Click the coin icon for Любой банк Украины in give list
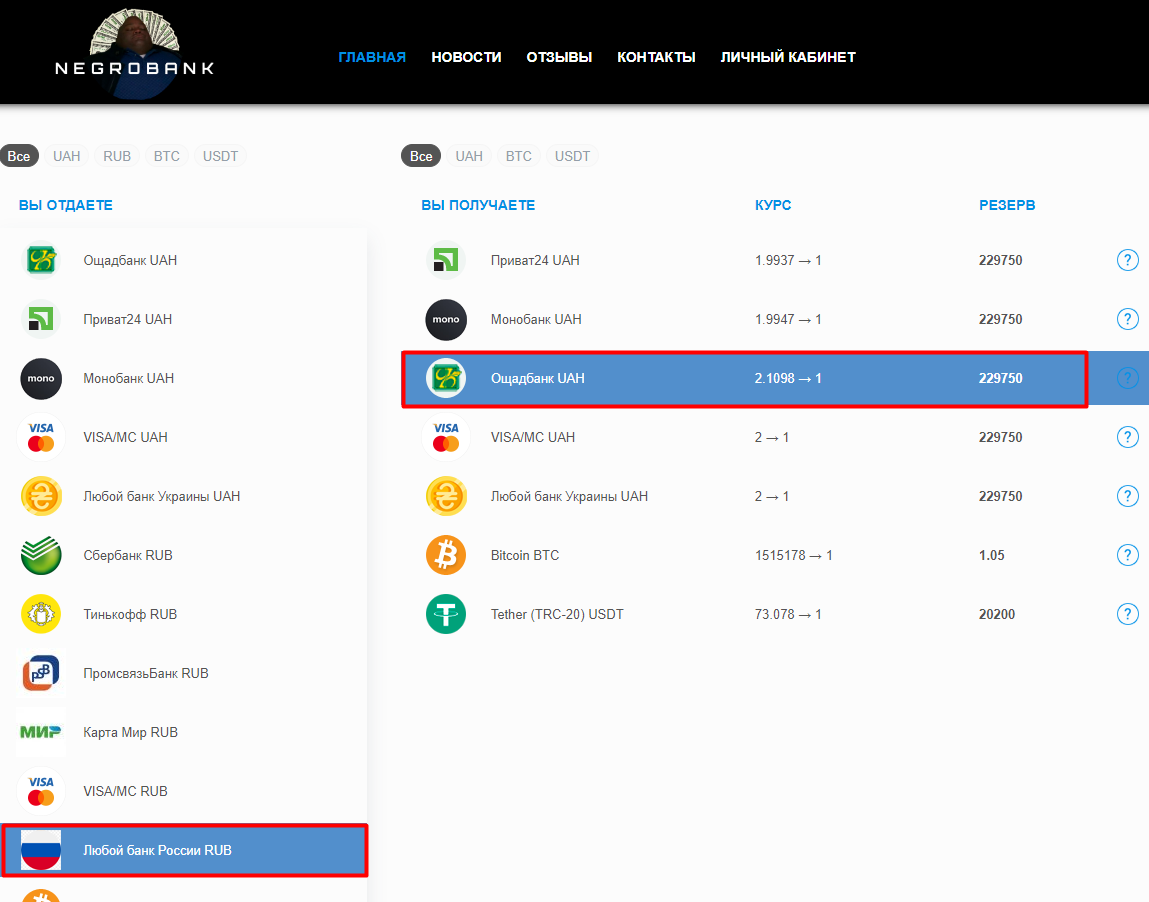Screen dimensions: 1149x902 41,496
